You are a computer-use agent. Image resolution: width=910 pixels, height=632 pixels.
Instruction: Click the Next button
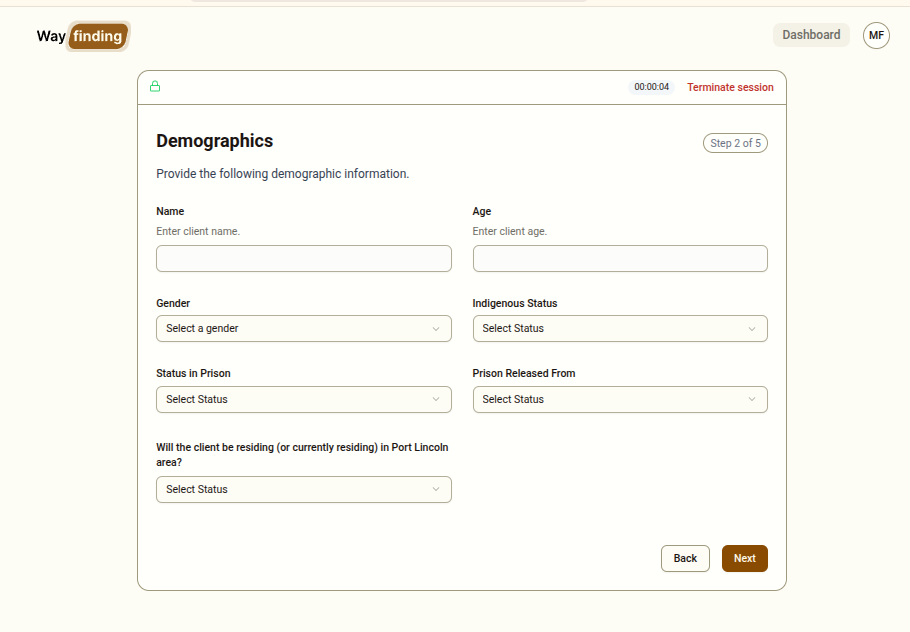(744, 558)
